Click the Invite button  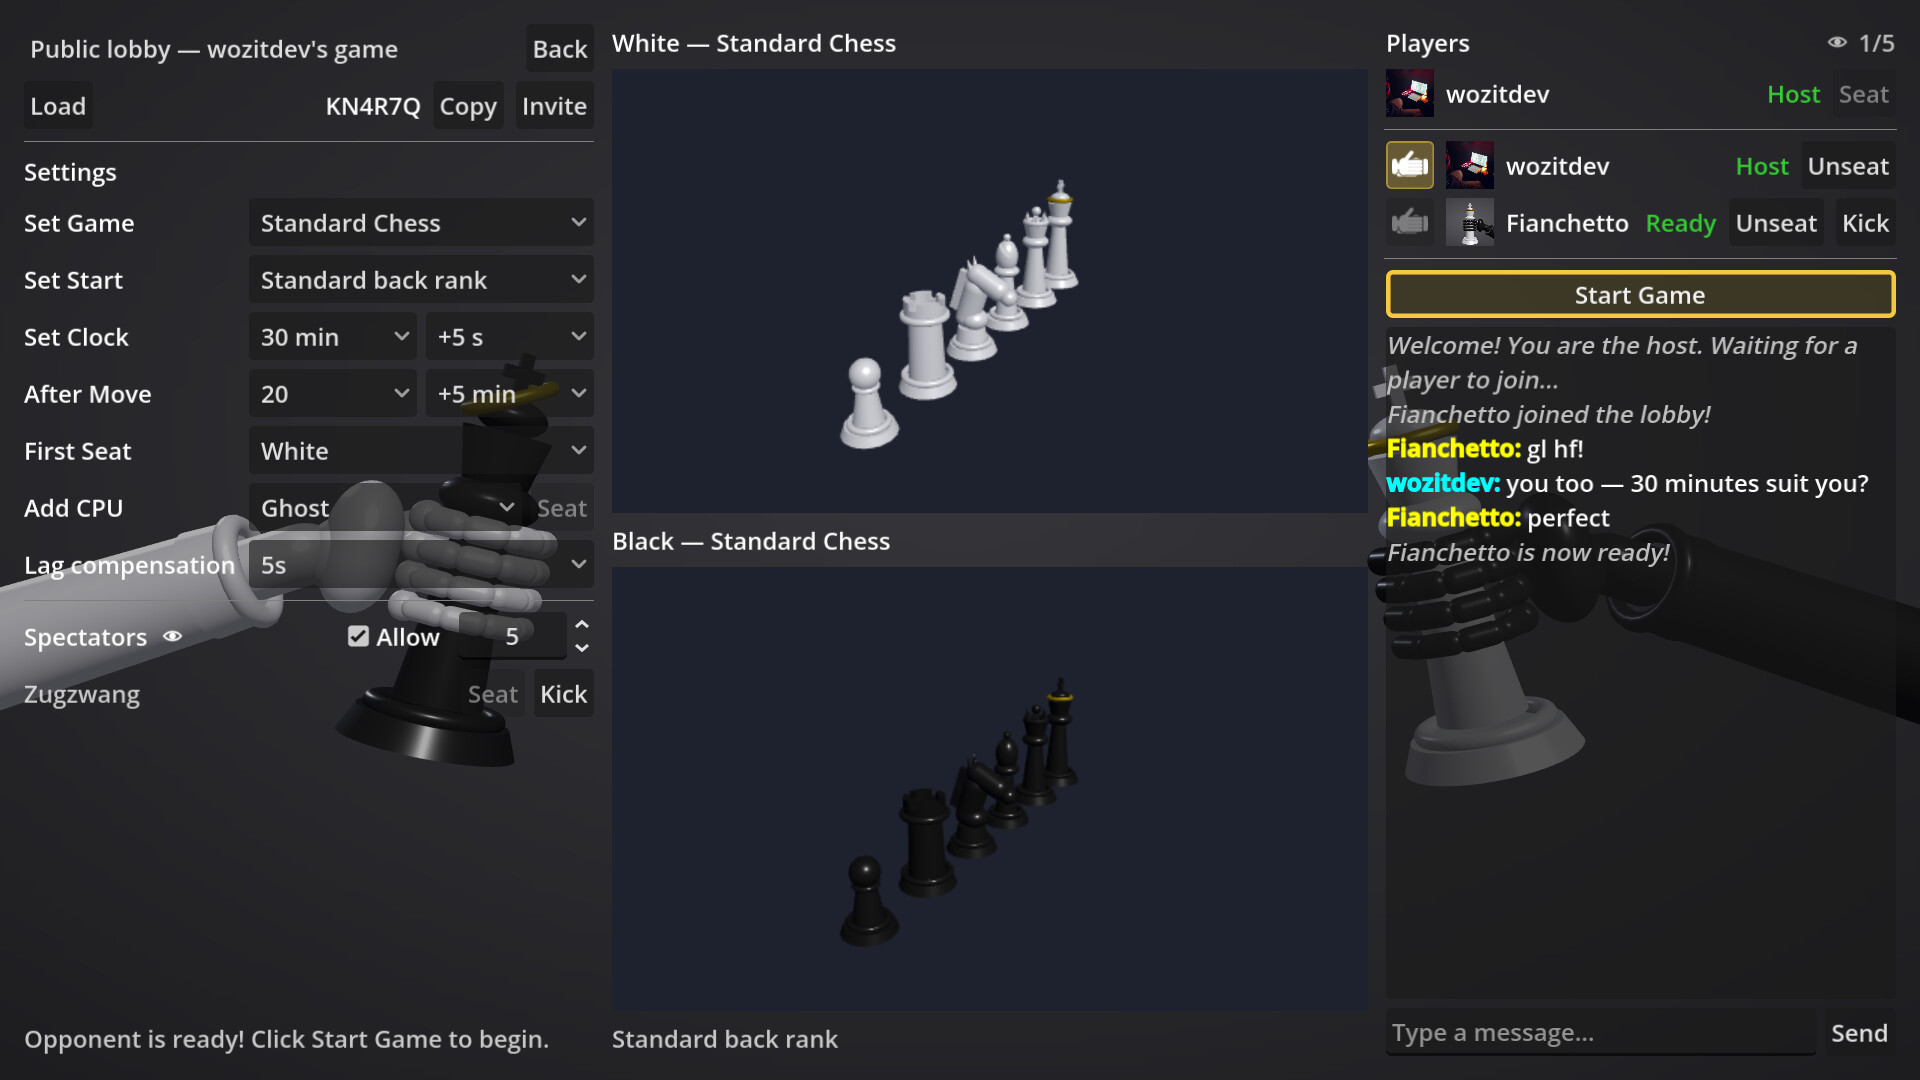(554, 106)
